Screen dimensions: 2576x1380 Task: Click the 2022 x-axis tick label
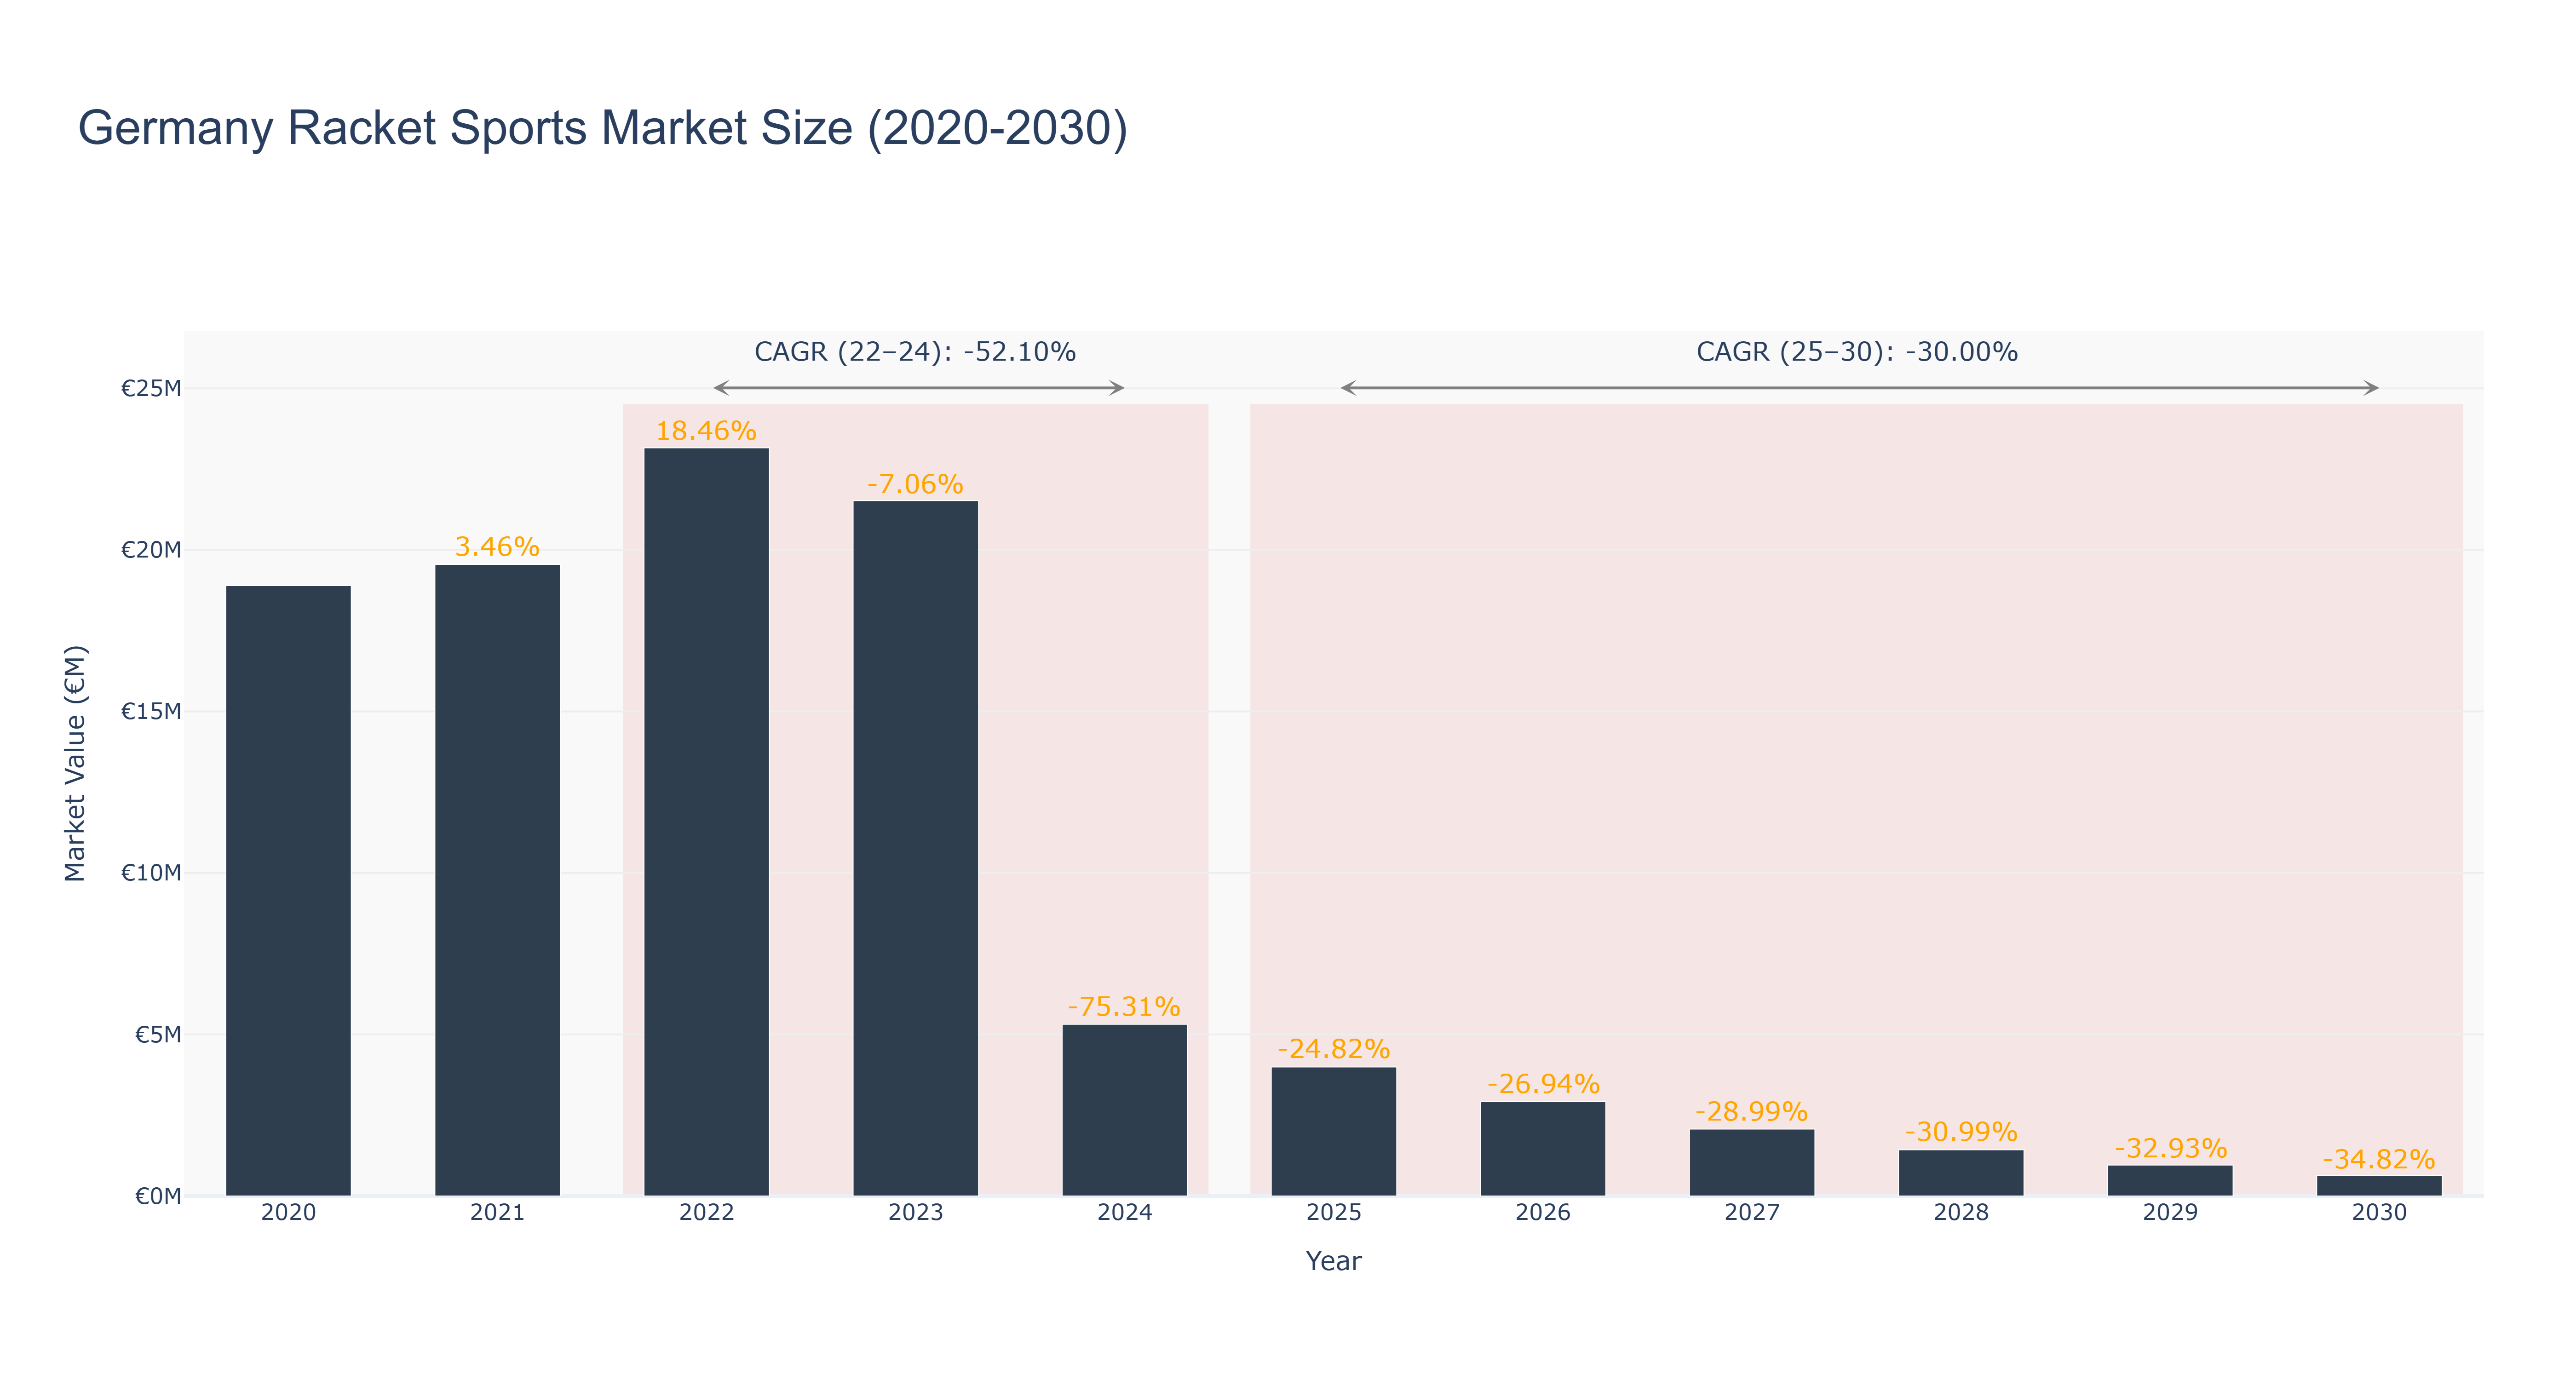pyautogui.click(x=706, y=1213)
